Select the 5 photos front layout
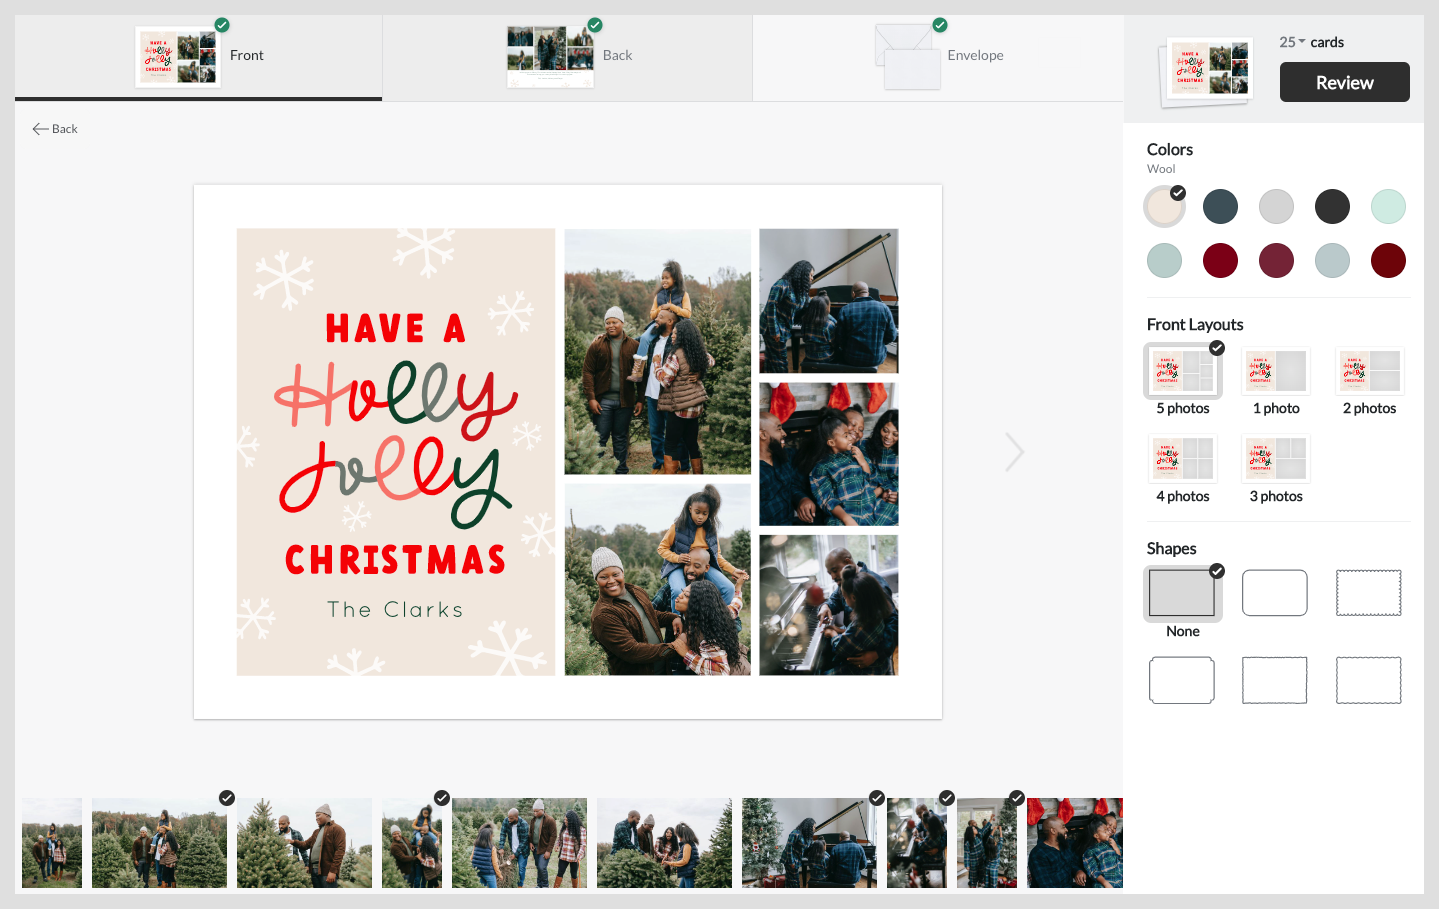Screen dimensions: 1439x909 pyautogui.click(x=1182, y=370)
